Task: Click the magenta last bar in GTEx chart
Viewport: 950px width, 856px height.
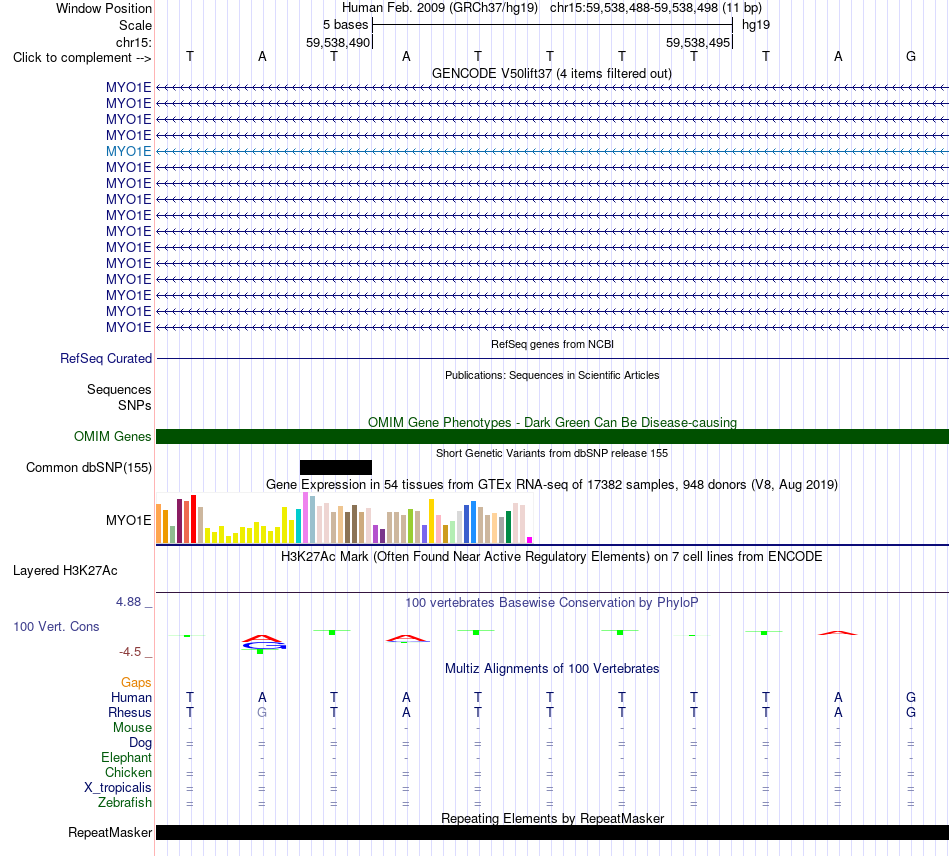Action: point(530,540)
